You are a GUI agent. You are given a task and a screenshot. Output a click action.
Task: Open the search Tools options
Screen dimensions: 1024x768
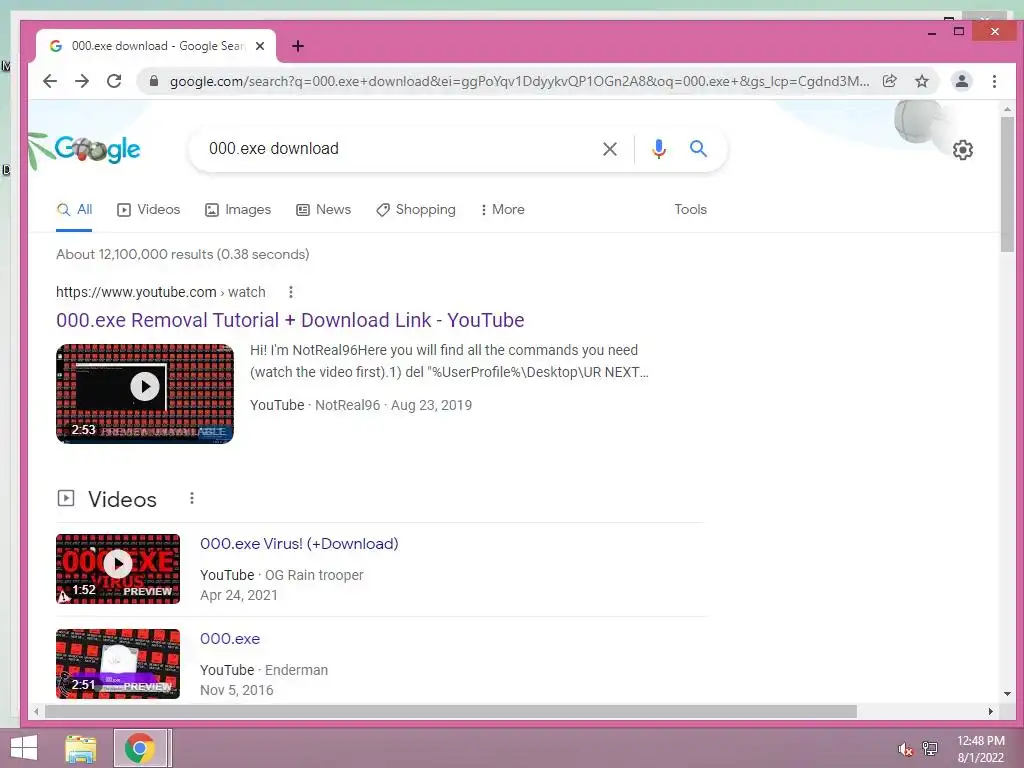point(690,210)
